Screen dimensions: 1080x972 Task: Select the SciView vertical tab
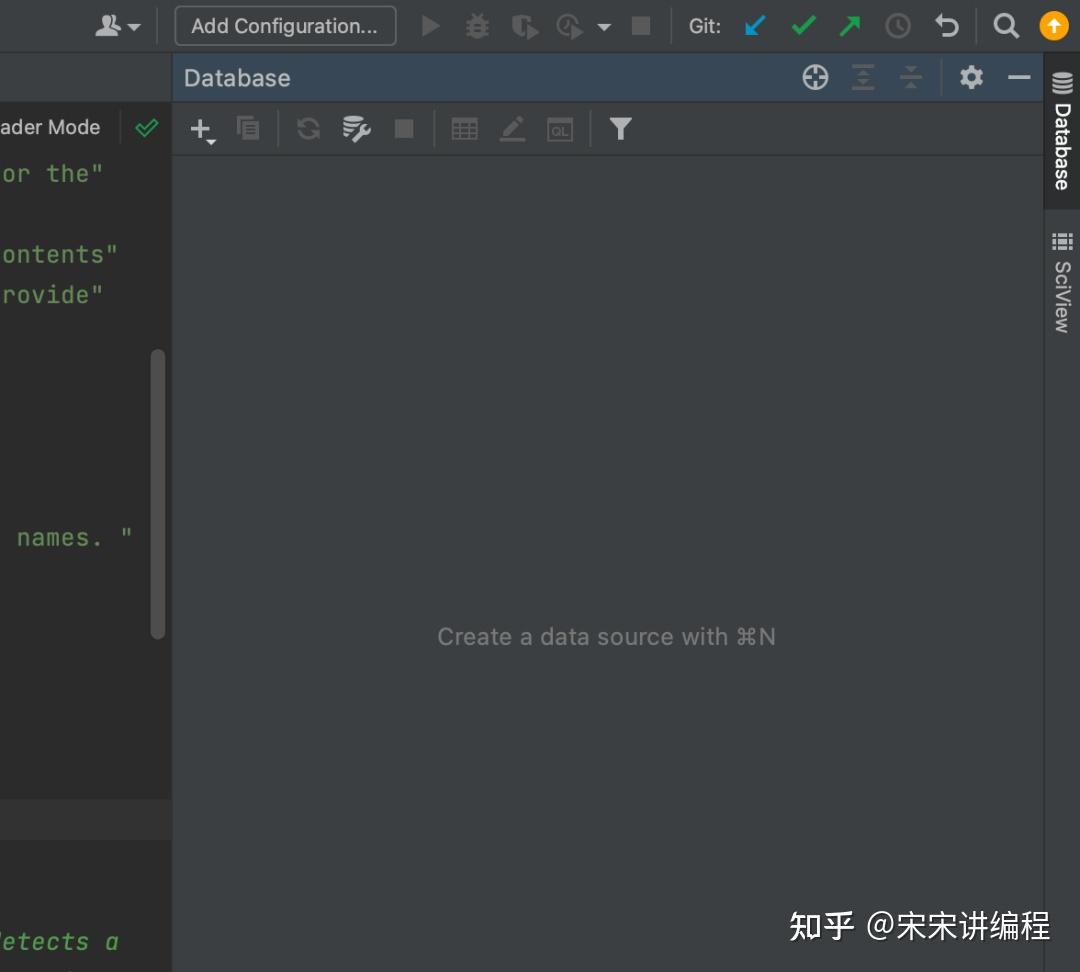(x=1062, y=282)
